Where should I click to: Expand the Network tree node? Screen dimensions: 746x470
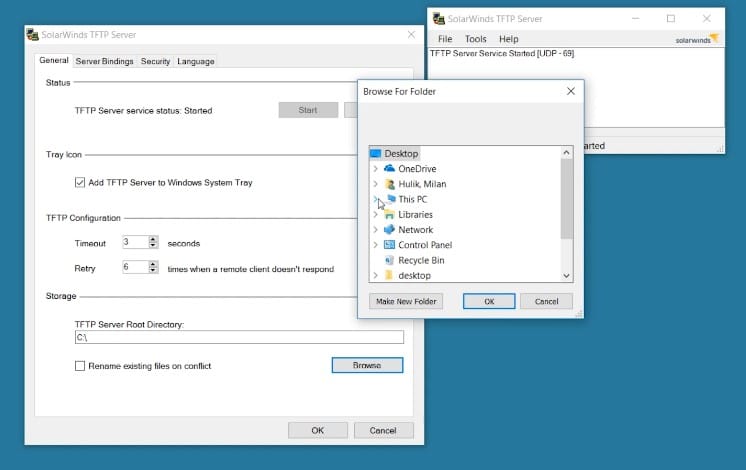pyautogui.click(x=375, y=230)
